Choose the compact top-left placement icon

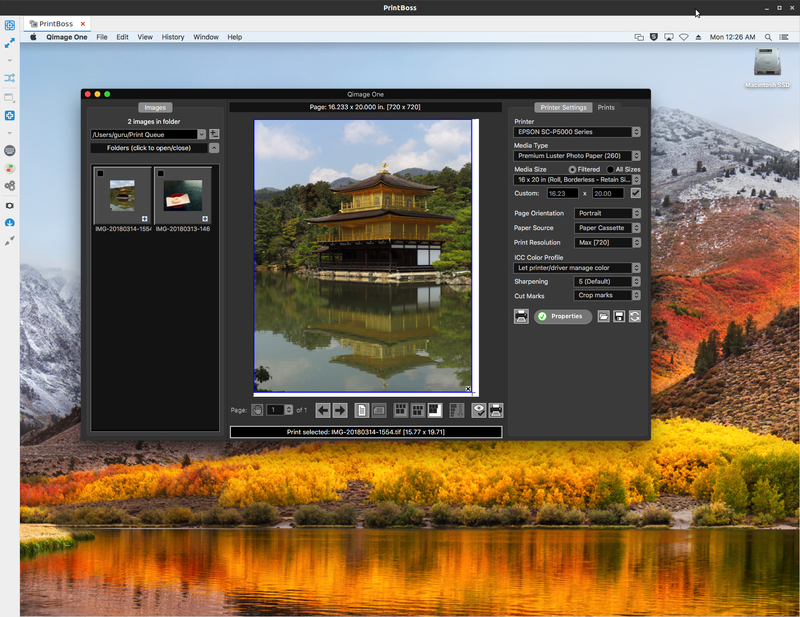point(435,410)
